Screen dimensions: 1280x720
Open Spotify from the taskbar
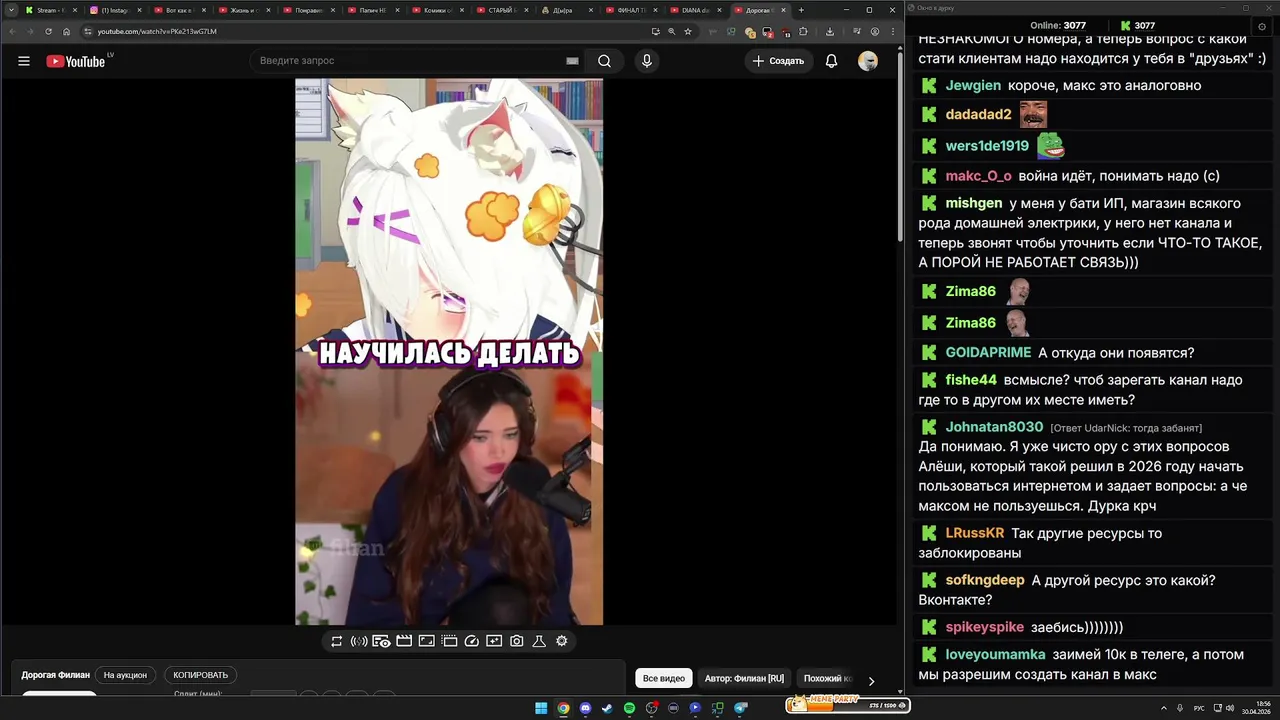point(629,707)
